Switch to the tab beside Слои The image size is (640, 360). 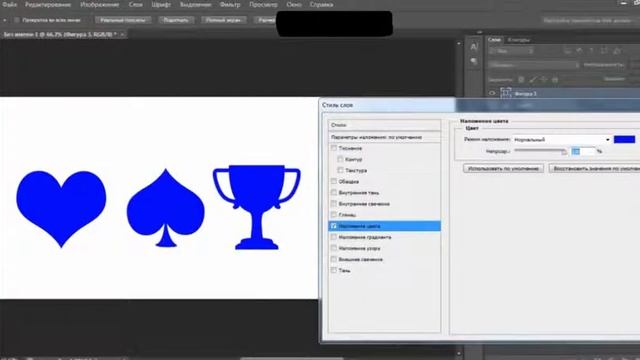519,40
